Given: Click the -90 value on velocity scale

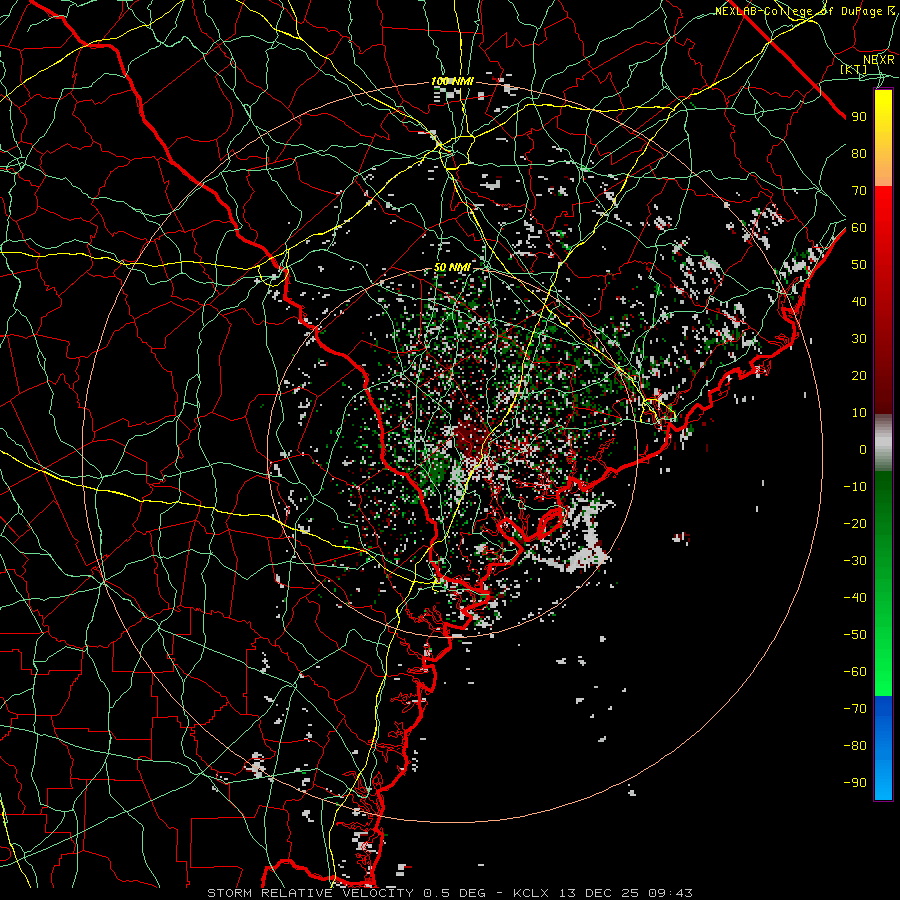Looking at the screenshot, I should [855, 783].
